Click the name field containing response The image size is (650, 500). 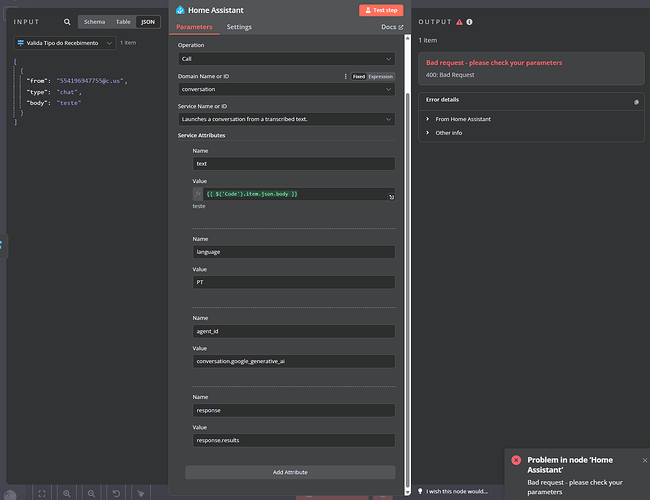294,410
